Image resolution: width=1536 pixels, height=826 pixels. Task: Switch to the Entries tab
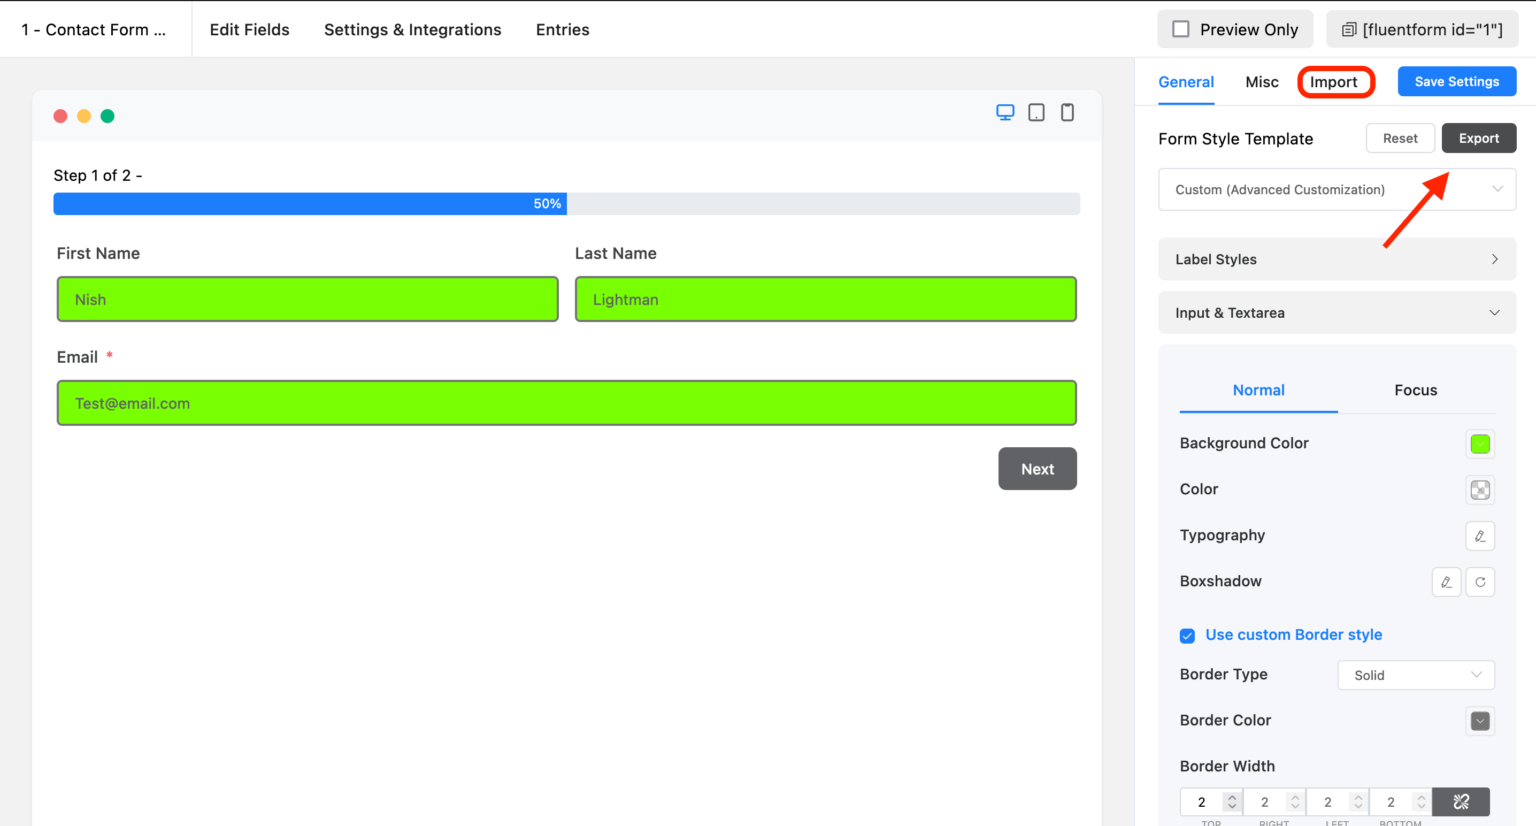(562, 29)
